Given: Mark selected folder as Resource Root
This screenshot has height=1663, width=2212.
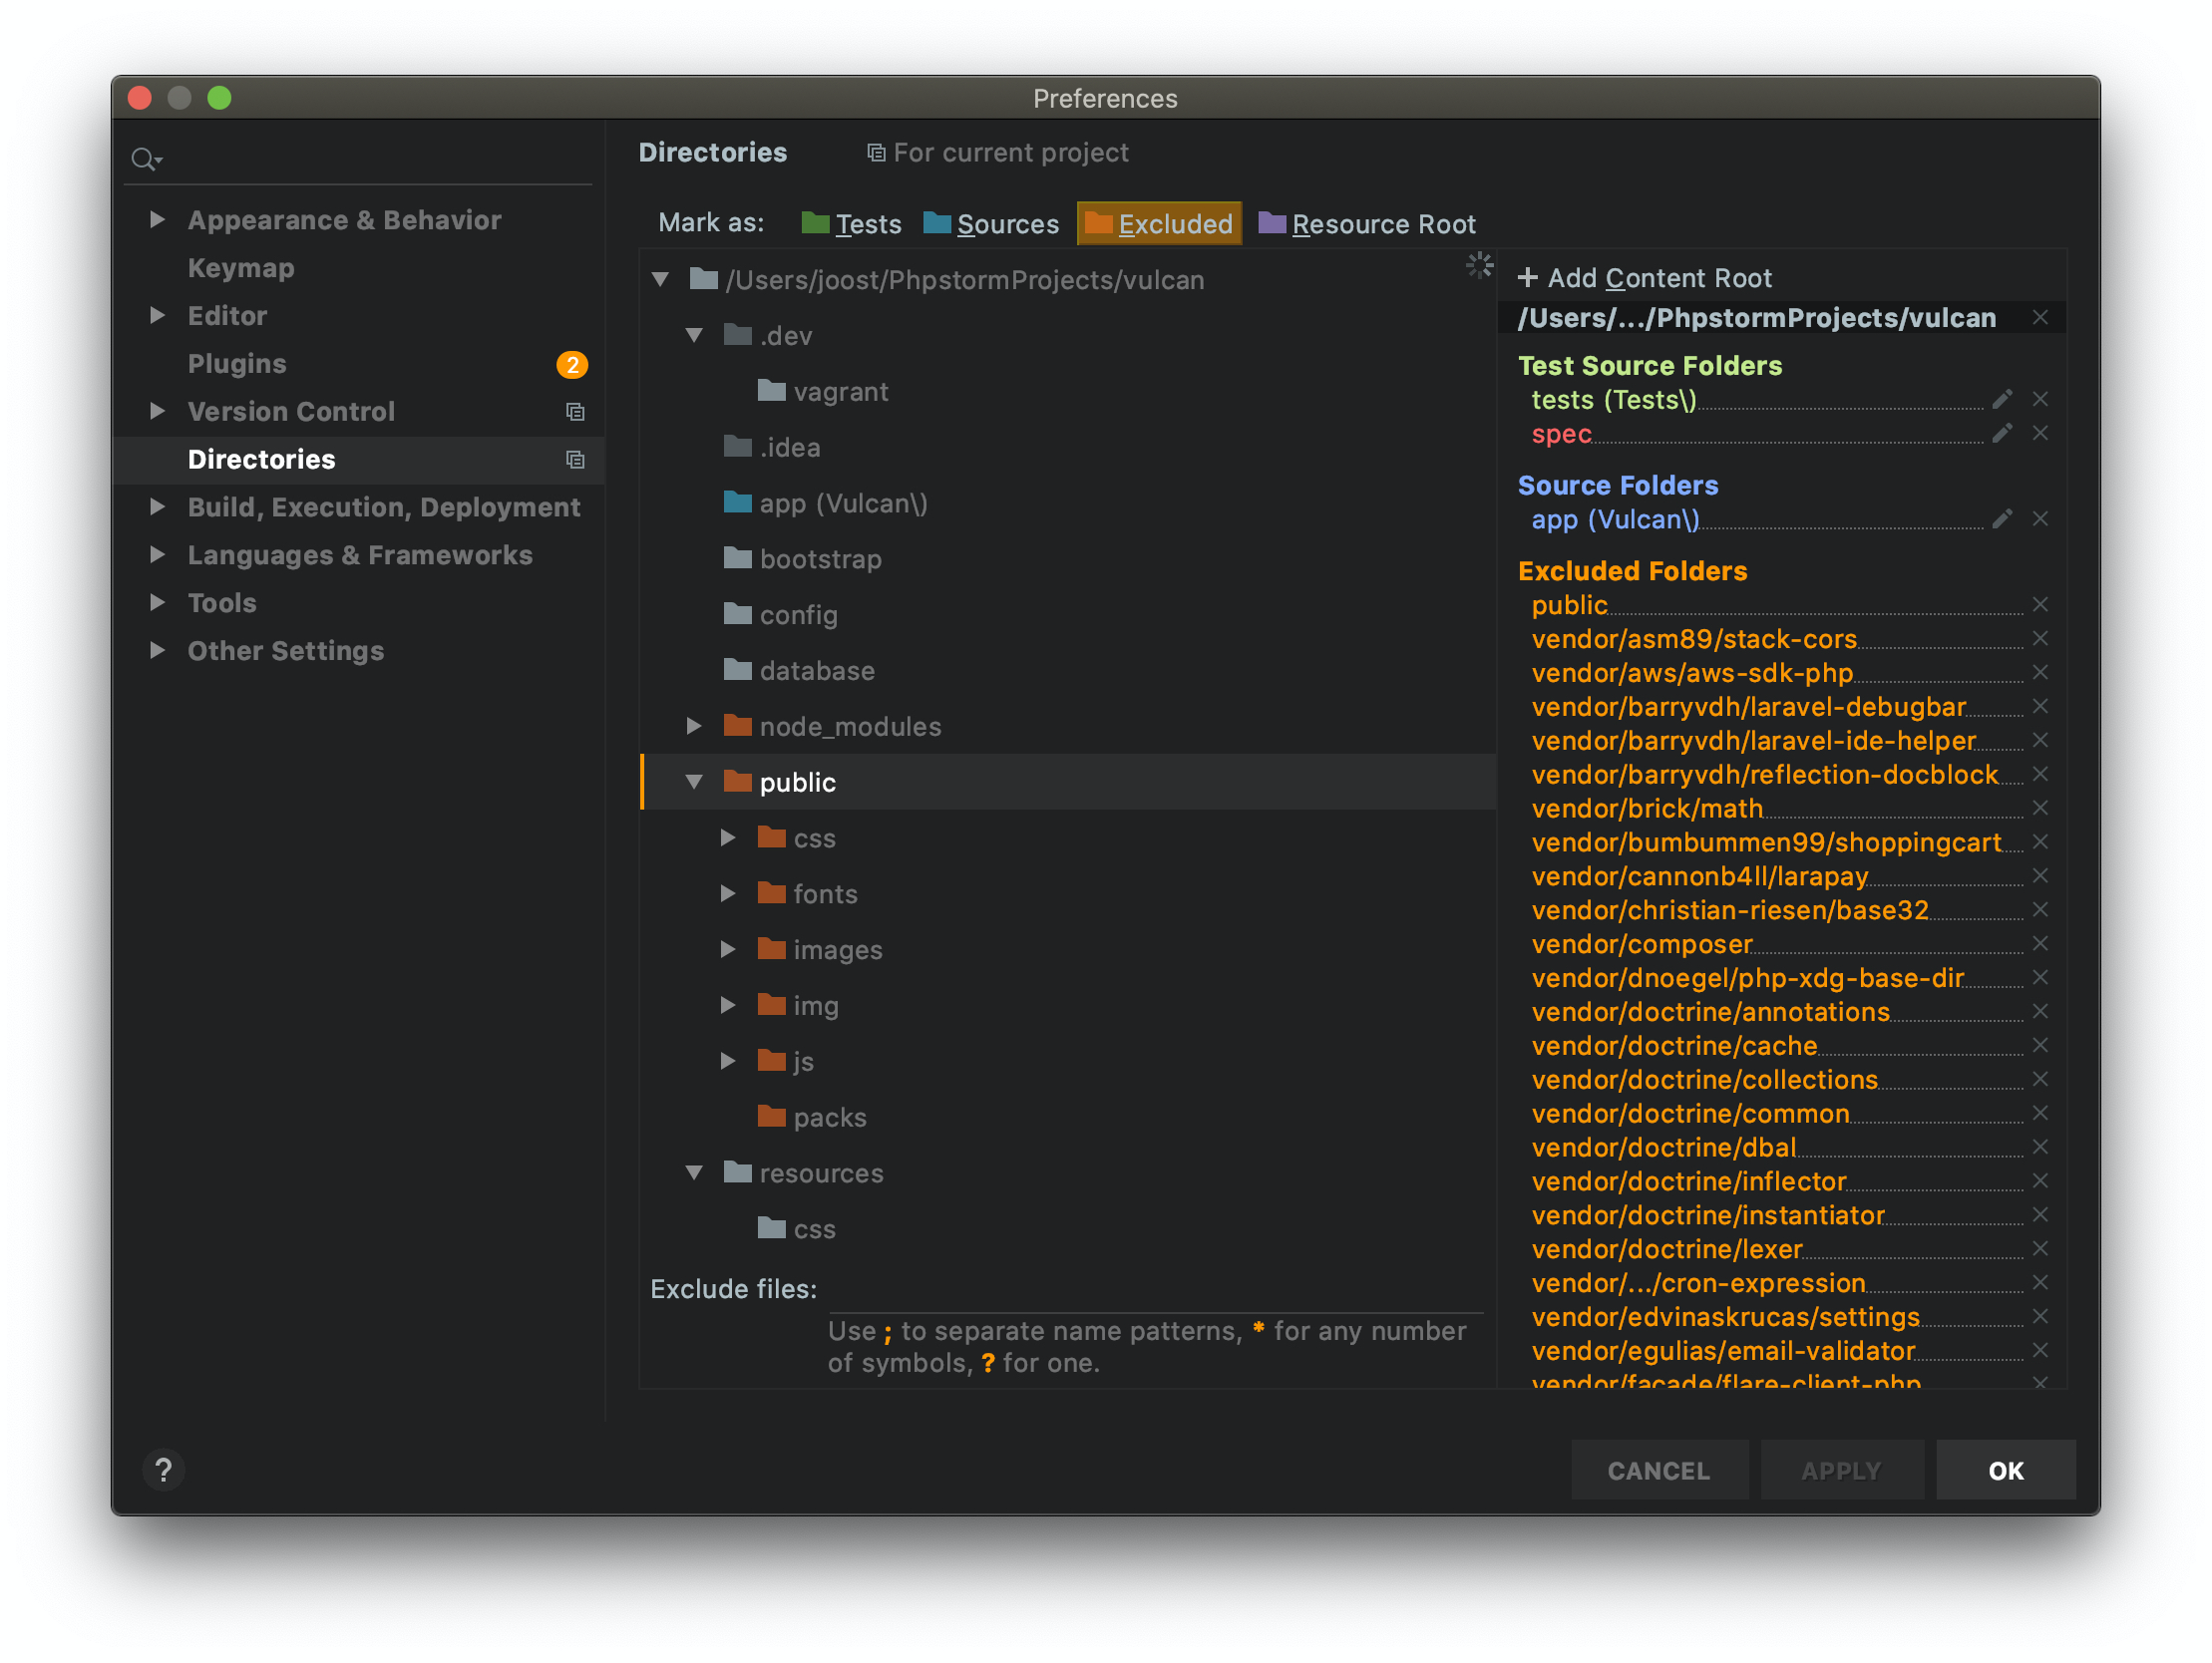Looking at the screenshot, I should tap(1366, 224).
